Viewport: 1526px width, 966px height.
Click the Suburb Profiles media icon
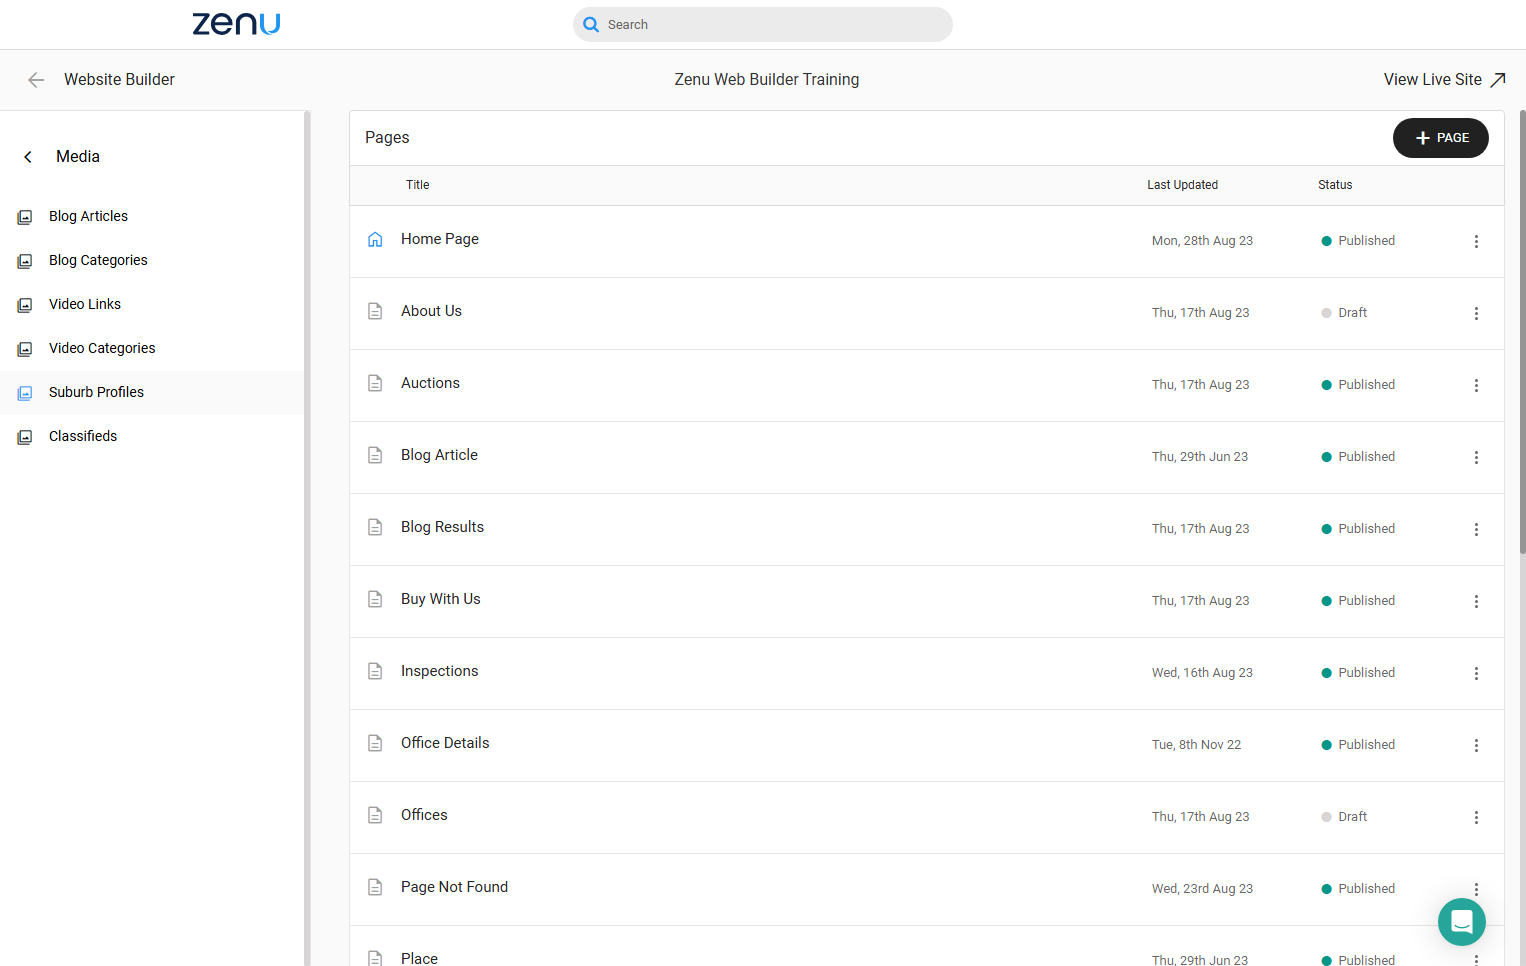click(25, 393)
